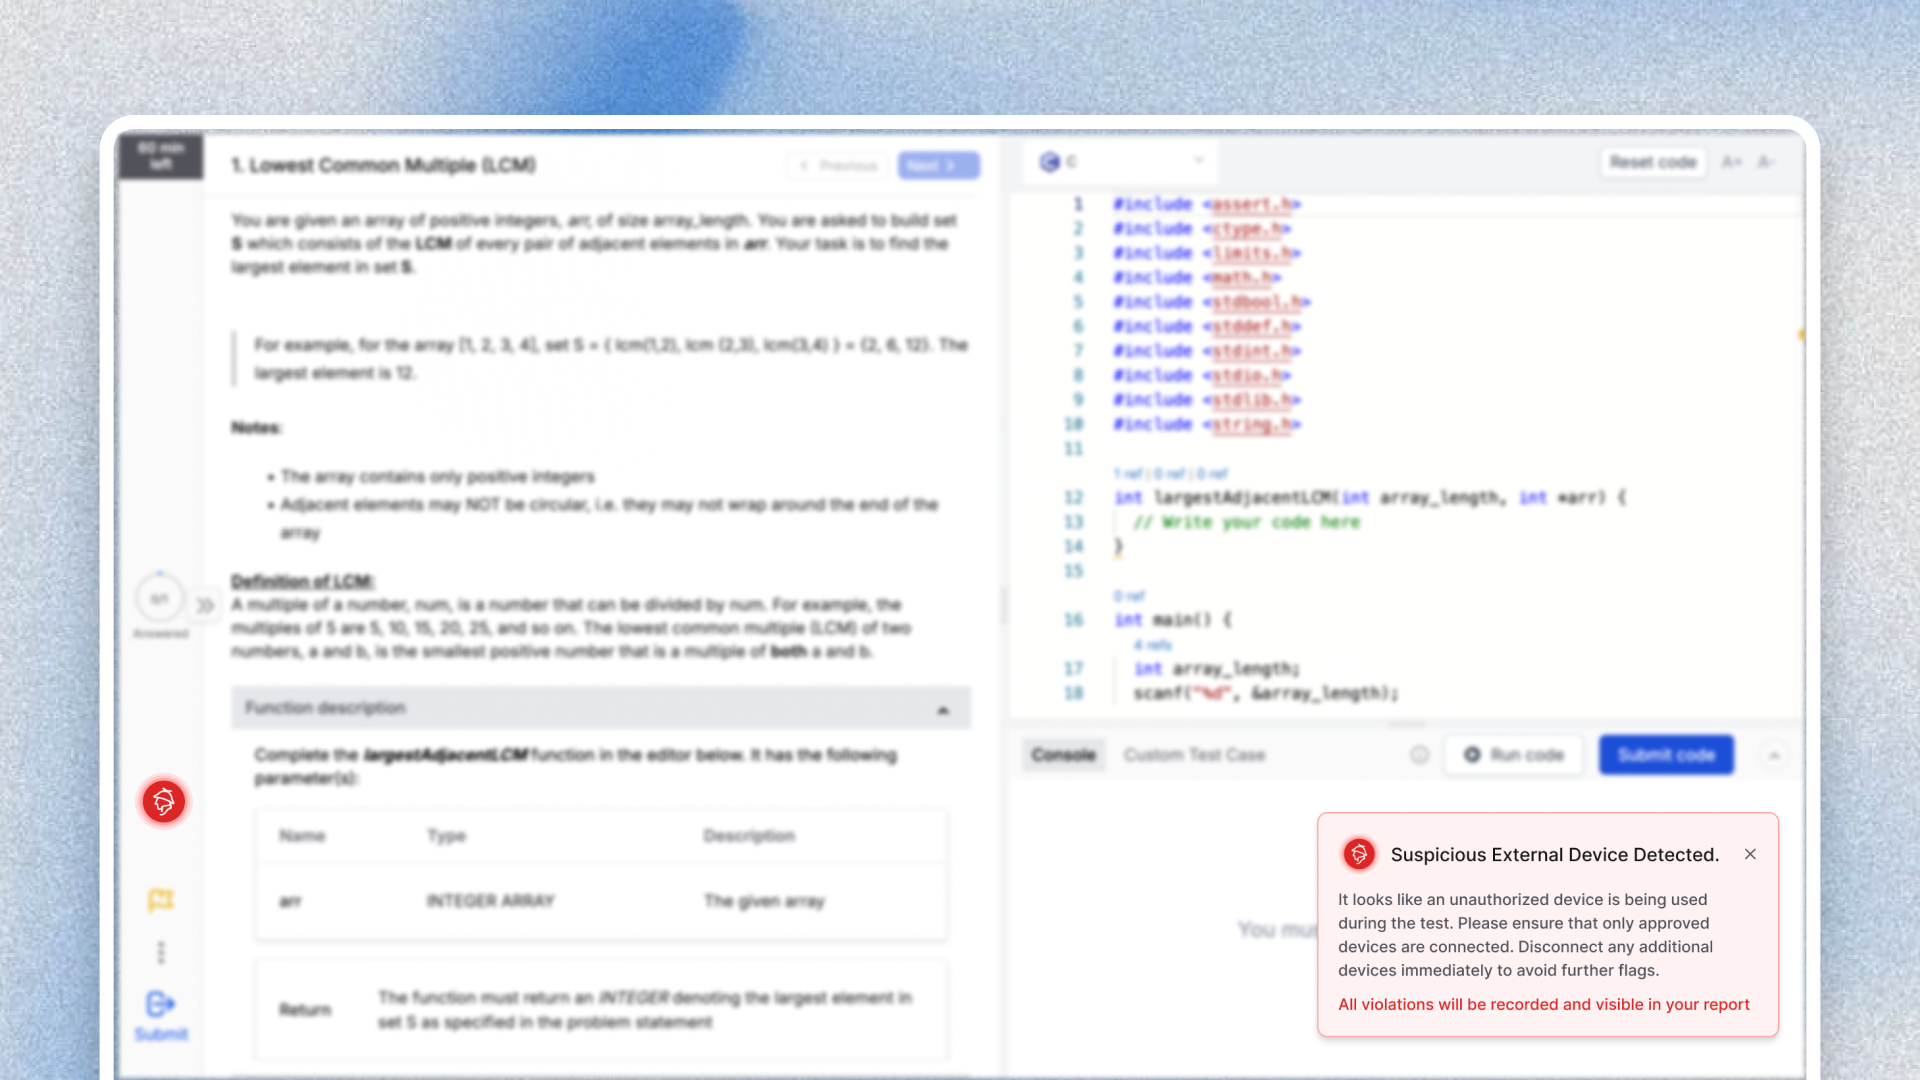Click the info icon beside Run code

point(1419,755)
